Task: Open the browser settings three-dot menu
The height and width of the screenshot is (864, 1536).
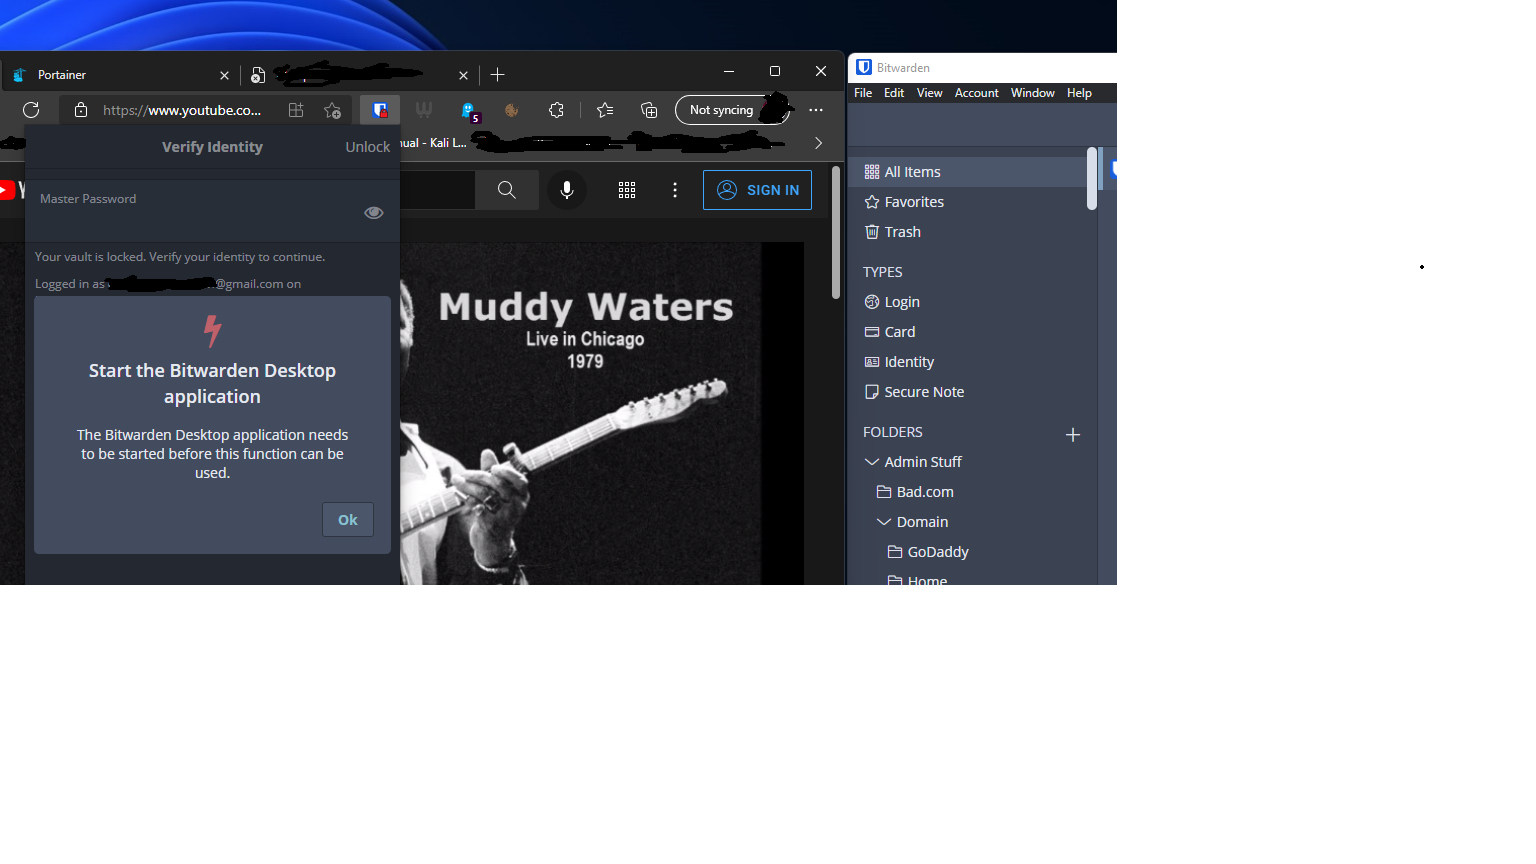Action: click(x=816, y=110)
